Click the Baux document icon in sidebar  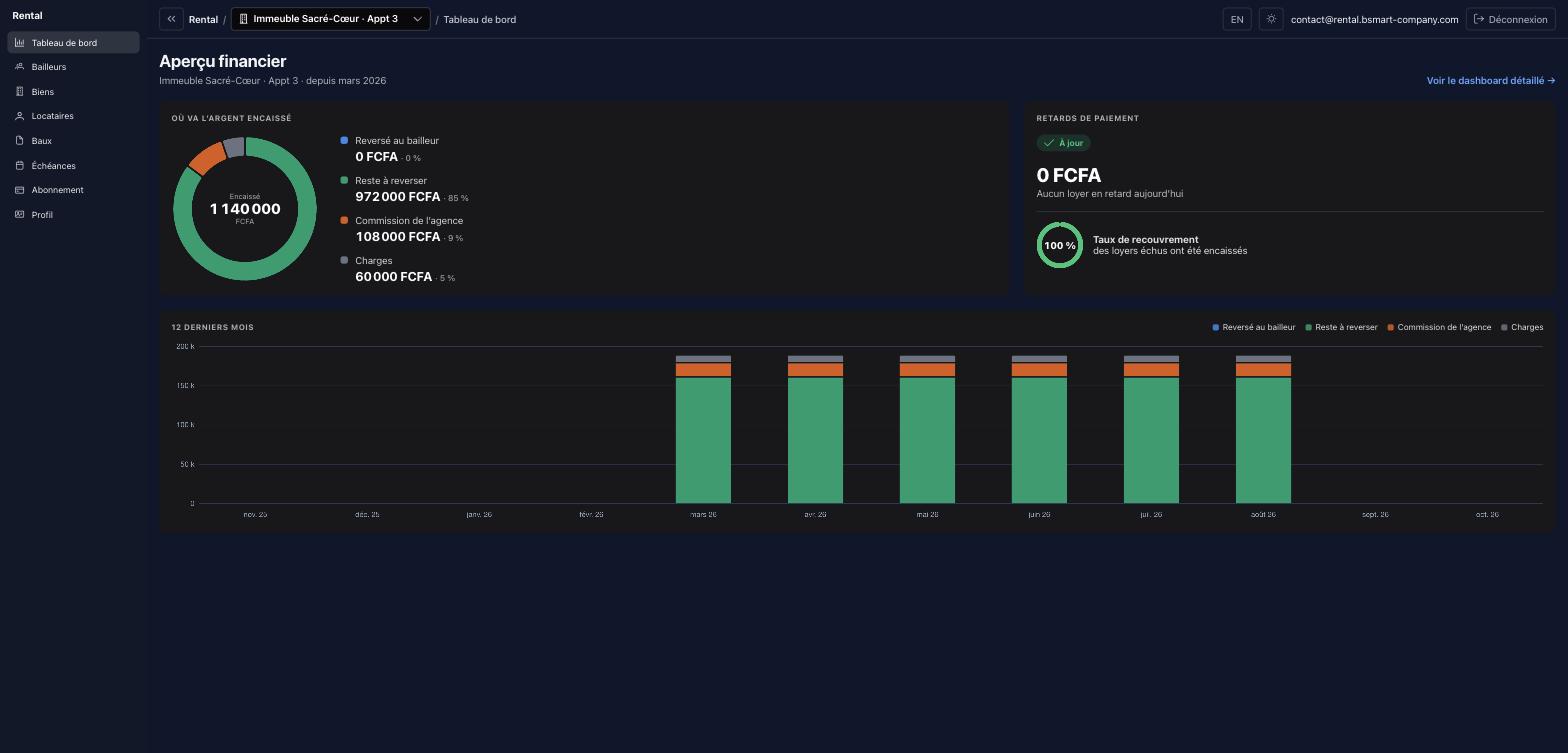click(x=19, y=141)
